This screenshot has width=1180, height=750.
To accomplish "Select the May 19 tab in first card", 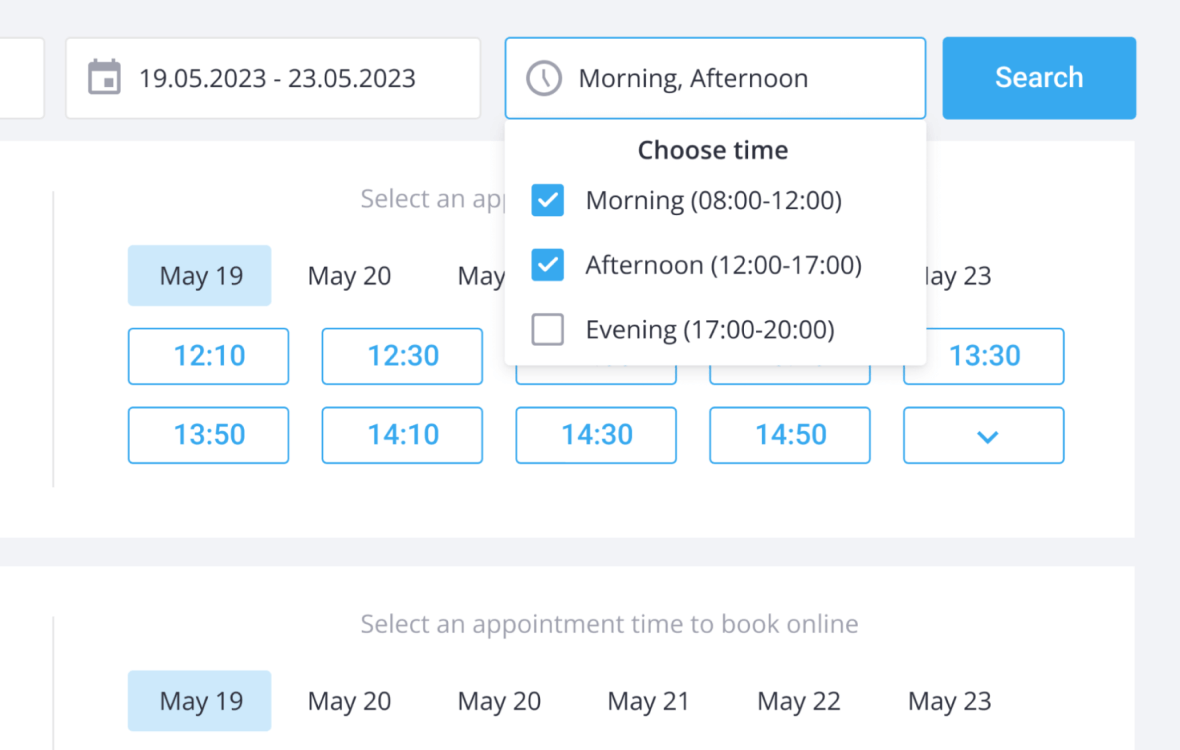I will click(x=199, y=275).
